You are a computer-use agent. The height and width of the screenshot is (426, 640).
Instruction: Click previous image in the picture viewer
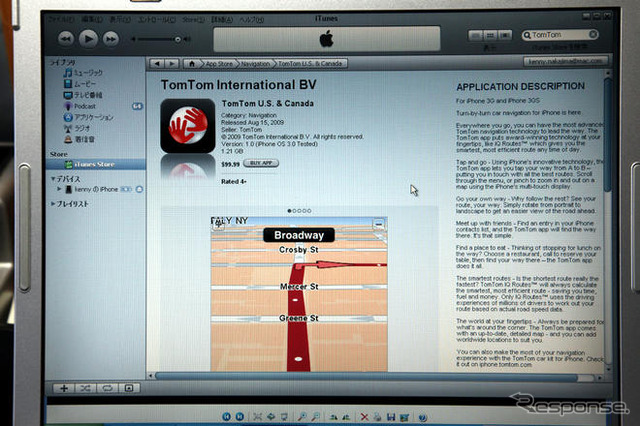click(x=226, y=417)
